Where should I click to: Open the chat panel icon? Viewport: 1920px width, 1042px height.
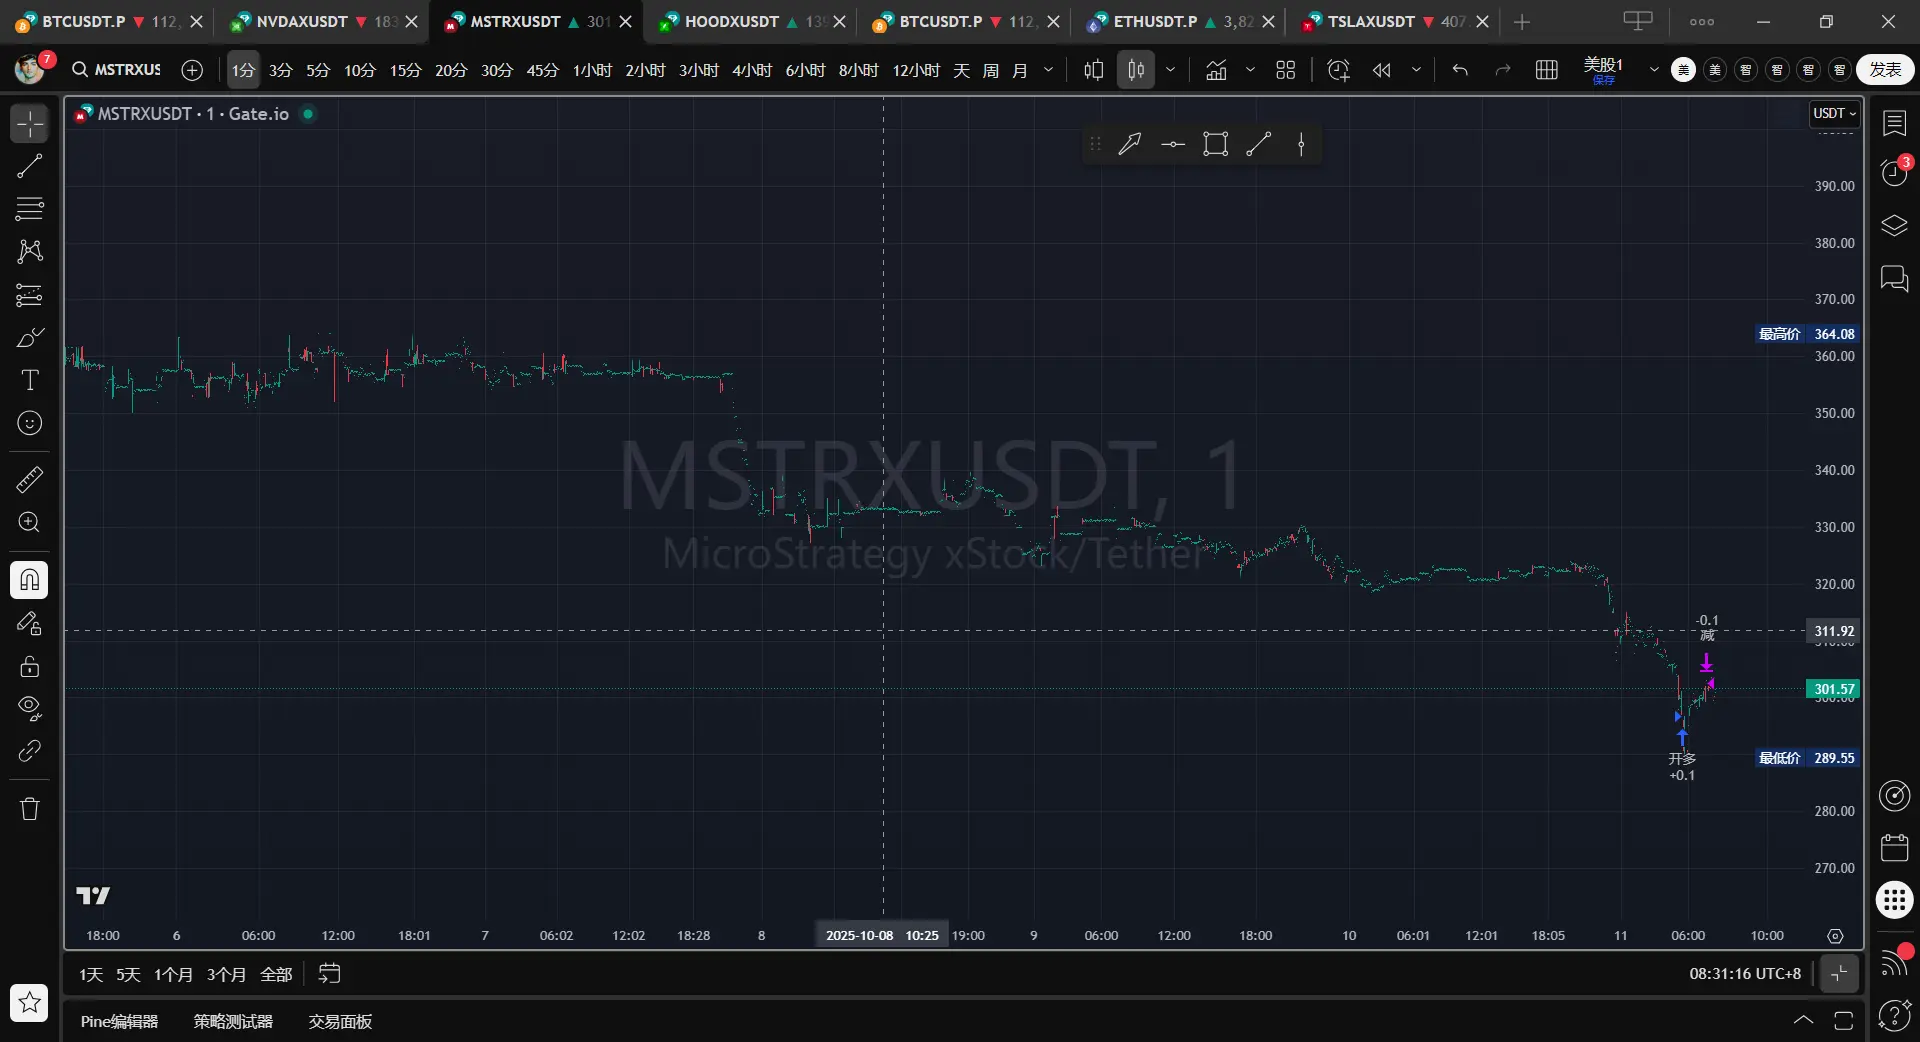point(1895,278)
